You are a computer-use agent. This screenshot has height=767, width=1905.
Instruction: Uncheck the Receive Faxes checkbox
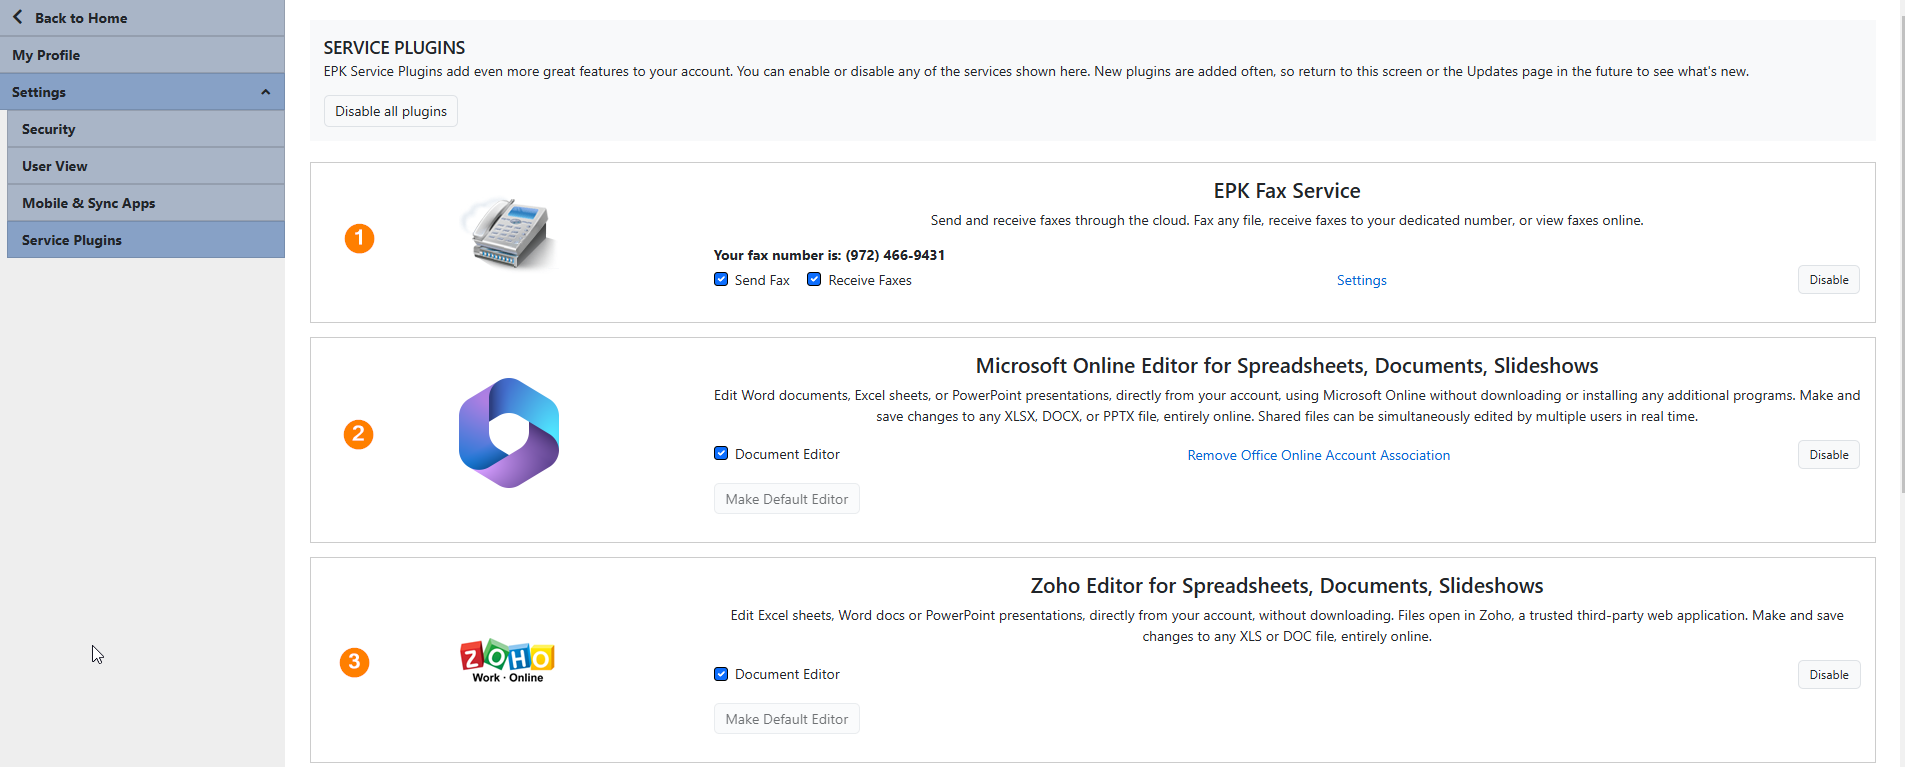pos(814,280)
